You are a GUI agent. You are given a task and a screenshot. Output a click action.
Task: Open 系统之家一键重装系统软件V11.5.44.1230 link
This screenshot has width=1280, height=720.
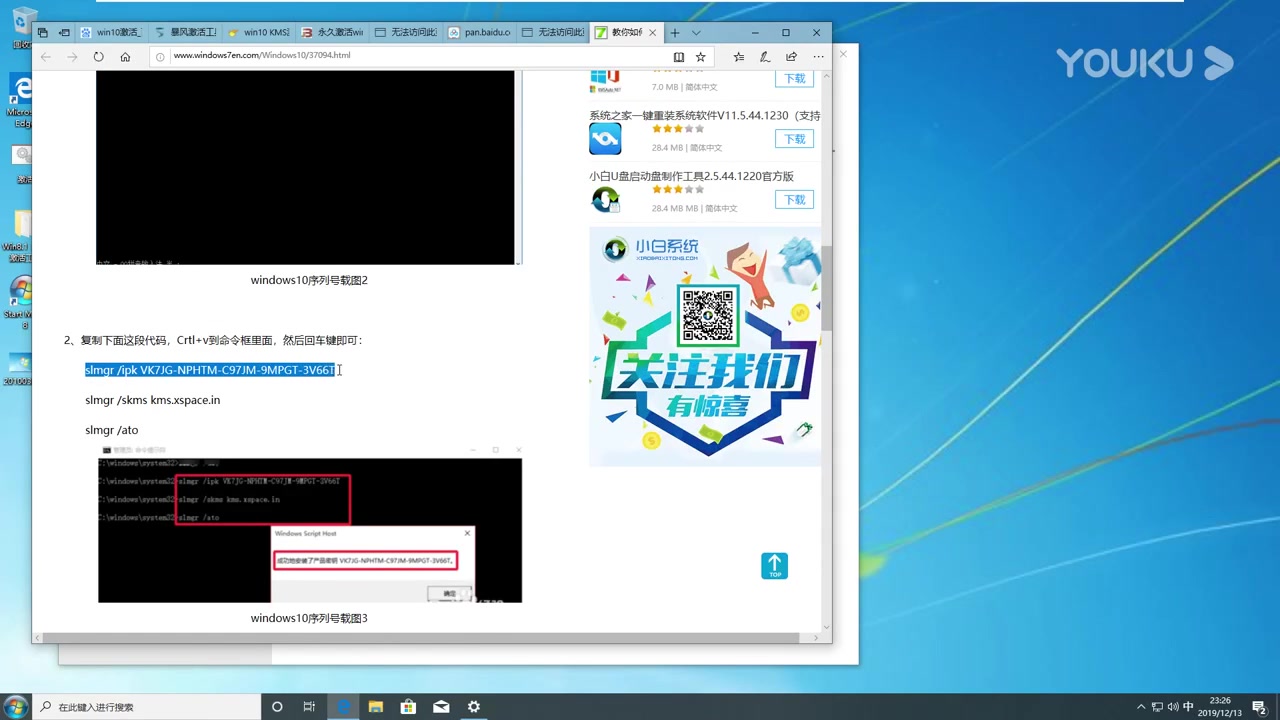[x=704, y=116]
